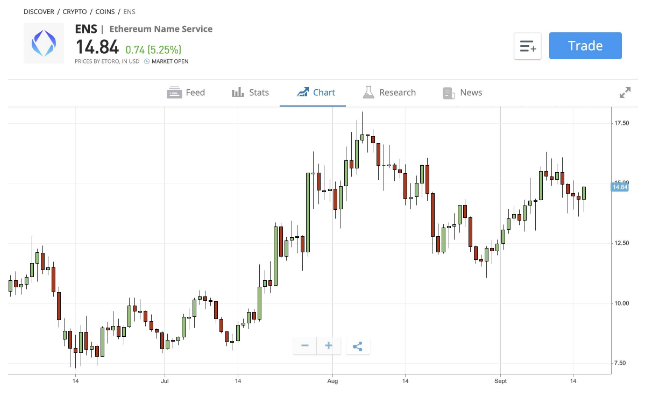Open the Stats tab
Image resolution: width=646 pixels, height=399 pixels.
(250, 92)
